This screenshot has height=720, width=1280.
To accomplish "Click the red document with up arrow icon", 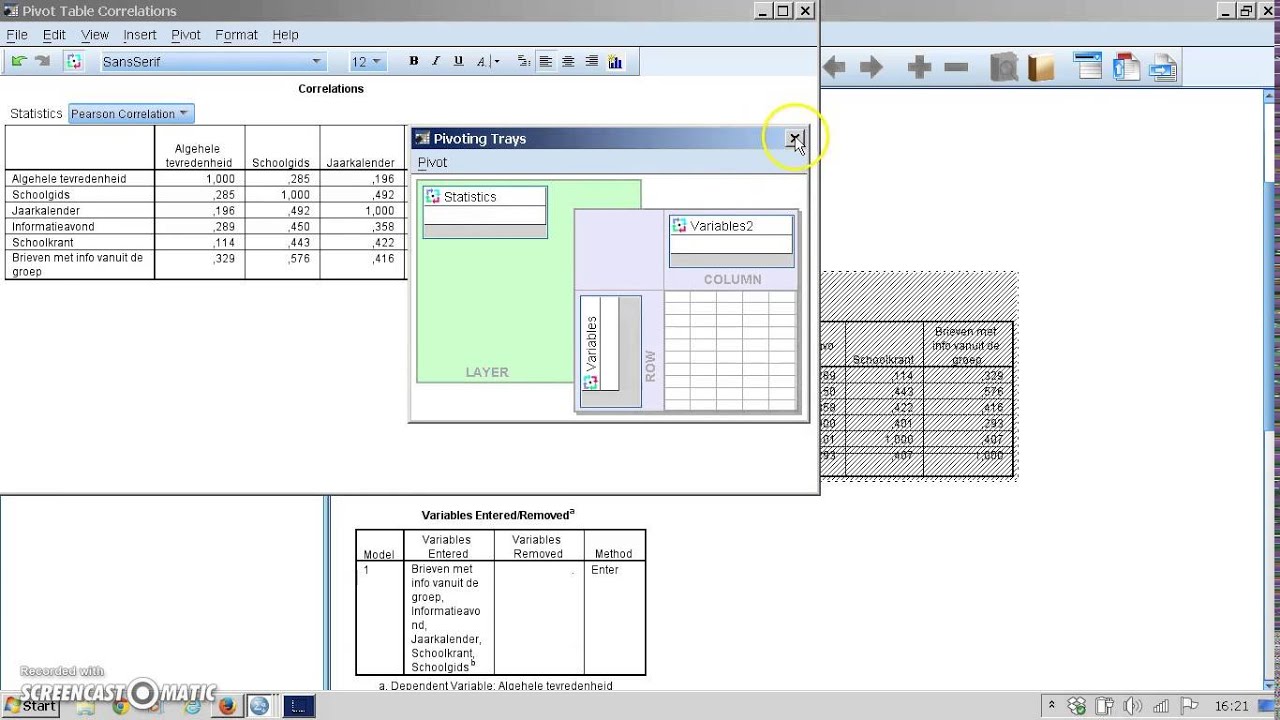I will pos(1126,67).
